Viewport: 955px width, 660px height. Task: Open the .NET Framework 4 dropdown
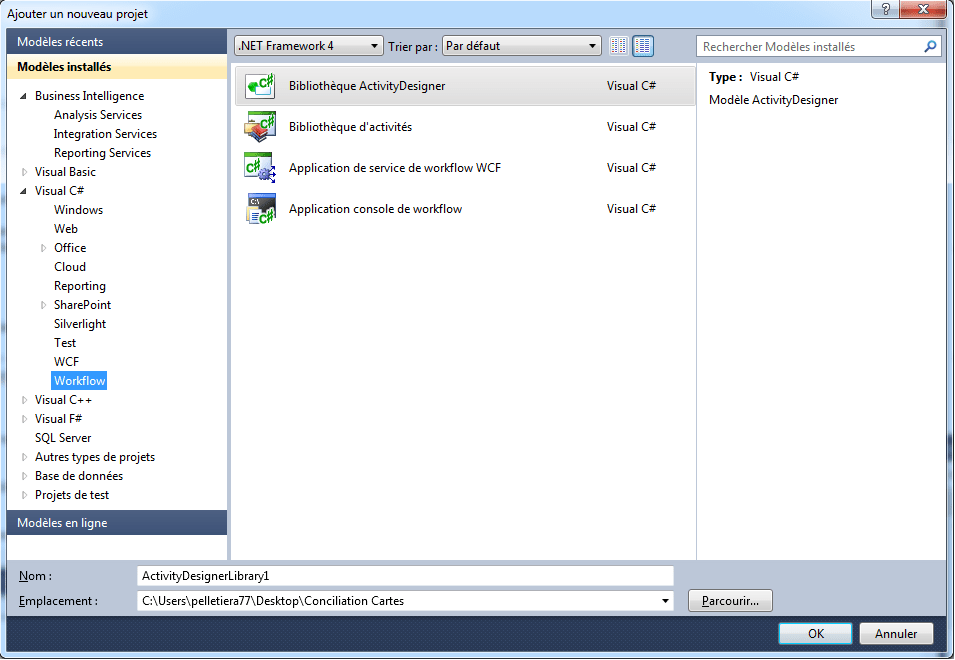point(374,45)
